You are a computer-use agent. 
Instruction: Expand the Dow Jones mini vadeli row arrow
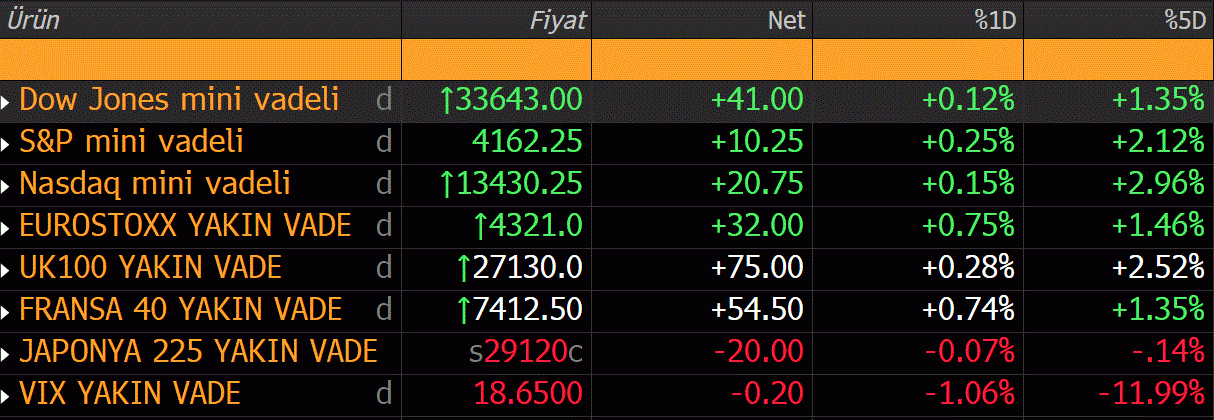pyautogui.click(x=7, y=101)
